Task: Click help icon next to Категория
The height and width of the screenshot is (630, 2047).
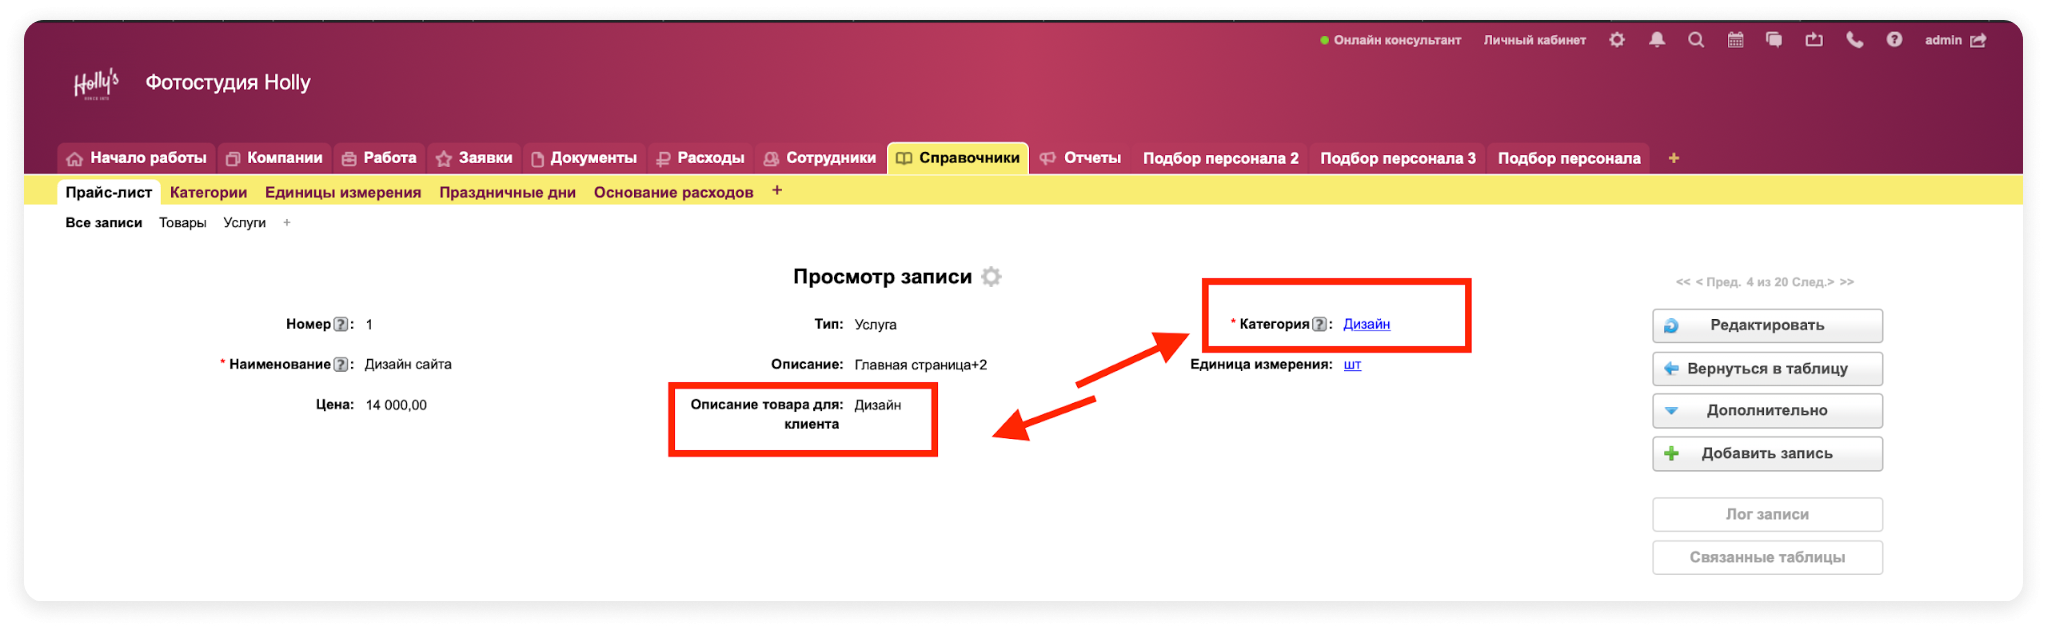Action: [1320, 324]
